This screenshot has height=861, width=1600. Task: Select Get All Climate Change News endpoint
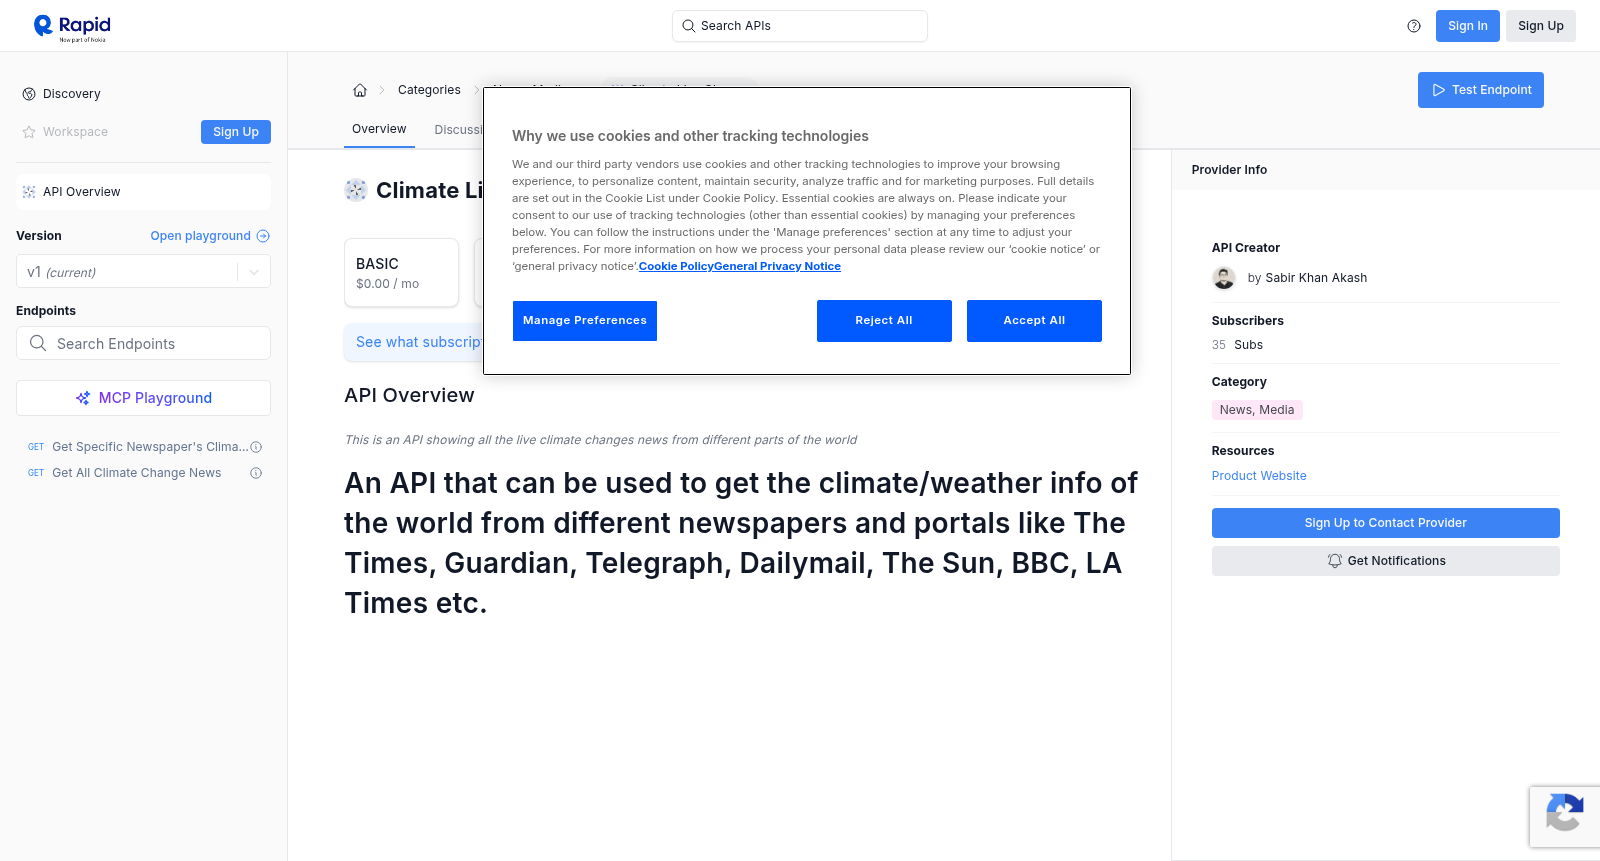[x=137, y=473]
